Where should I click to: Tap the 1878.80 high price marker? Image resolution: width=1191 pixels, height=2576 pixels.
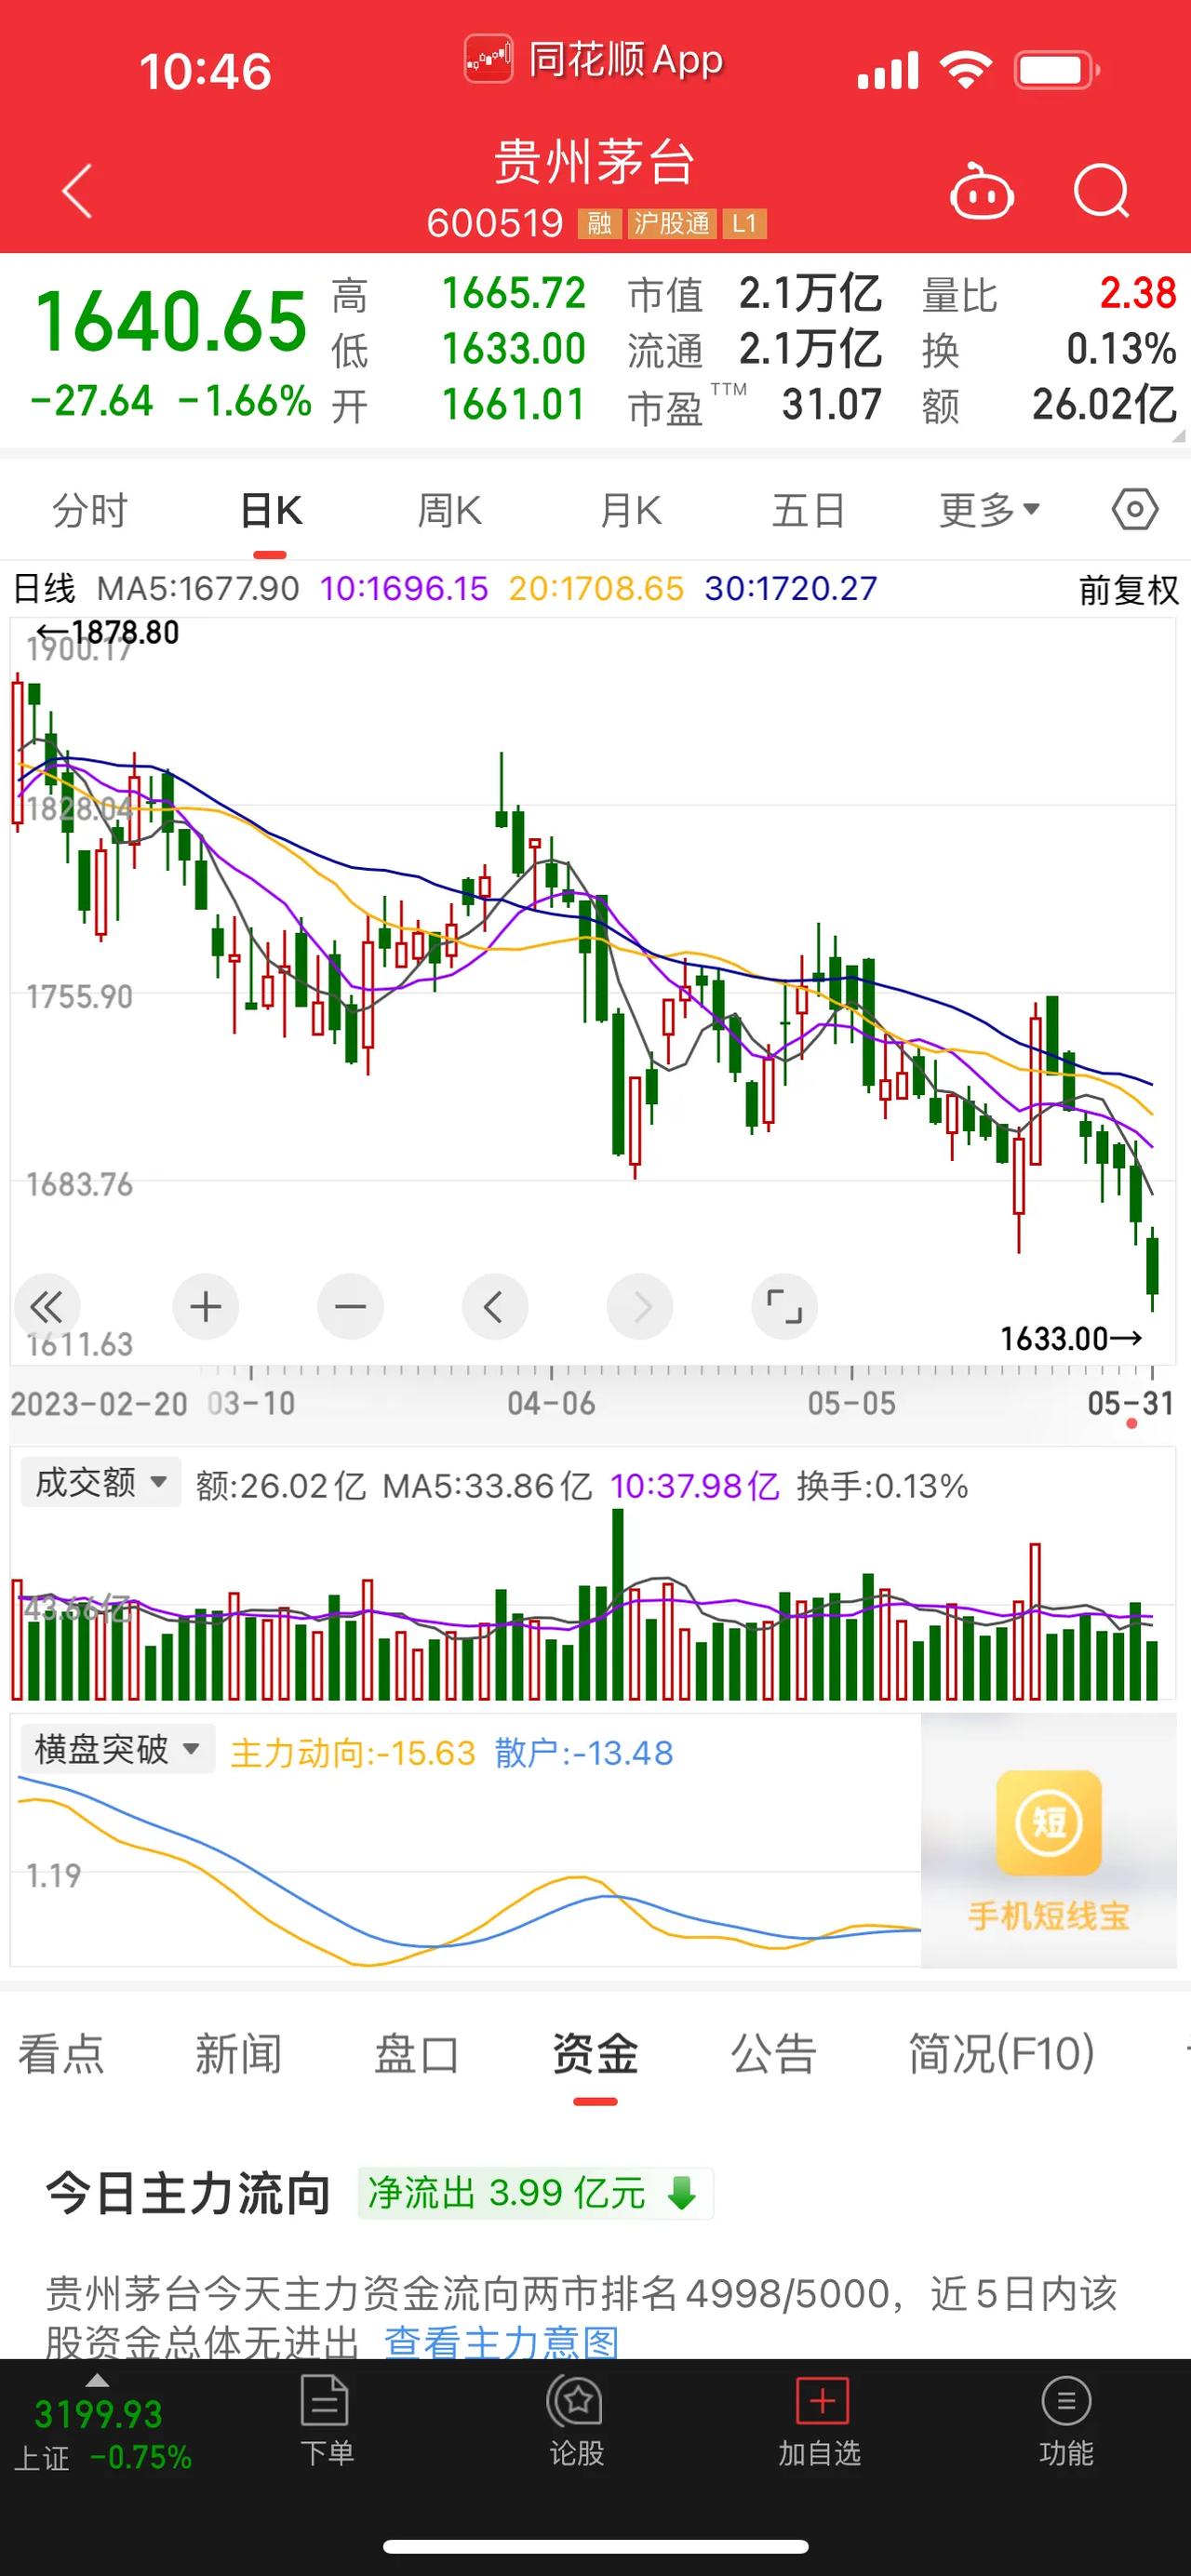[x=107, y=632]
